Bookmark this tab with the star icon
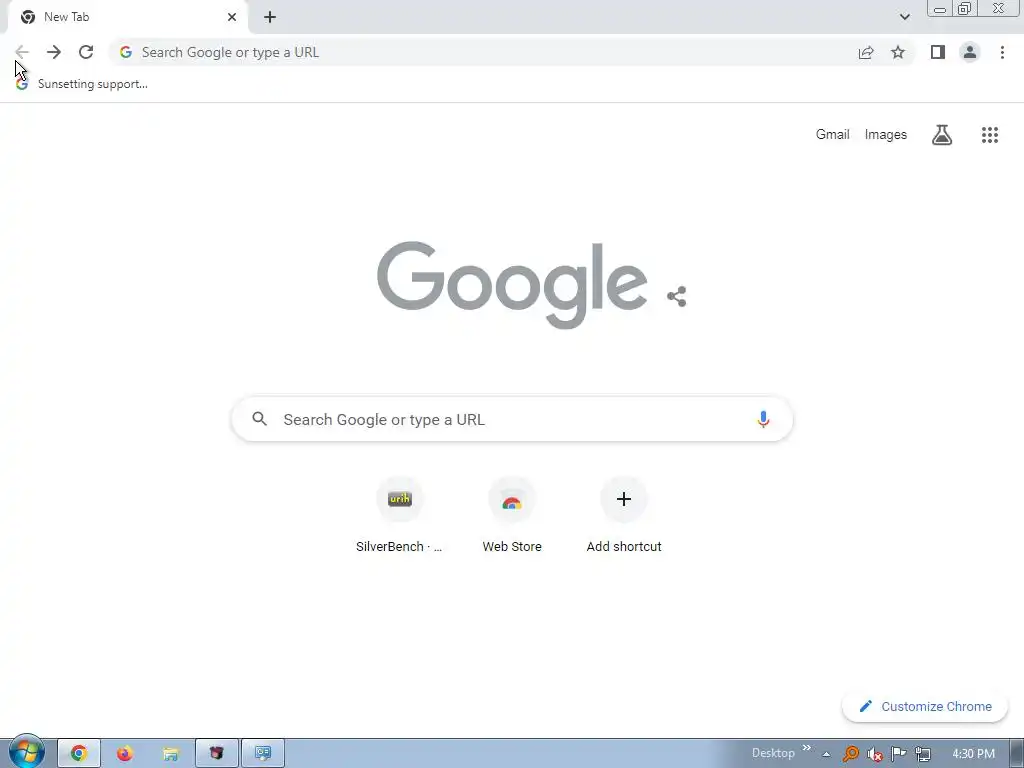Screen dimensions: 1024x768 (898, 52)
